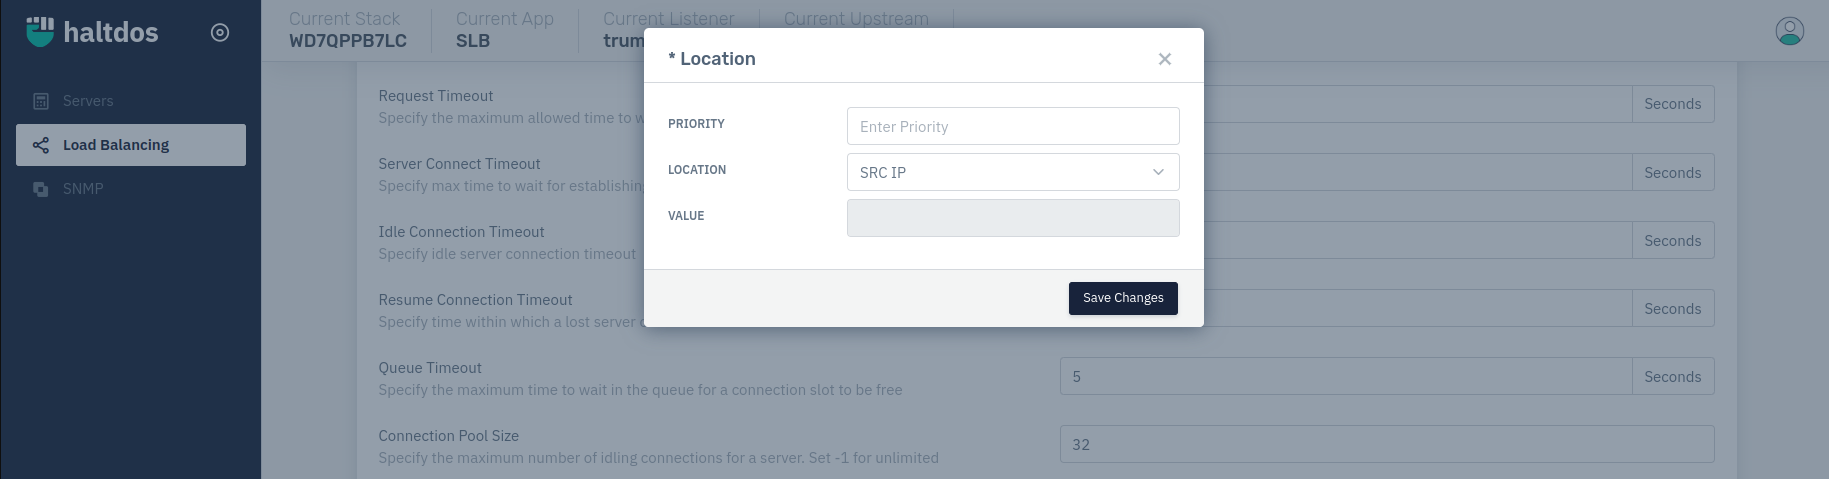Open the user profile avatar
The image size is (1829, 479).
pos(1789,31)
